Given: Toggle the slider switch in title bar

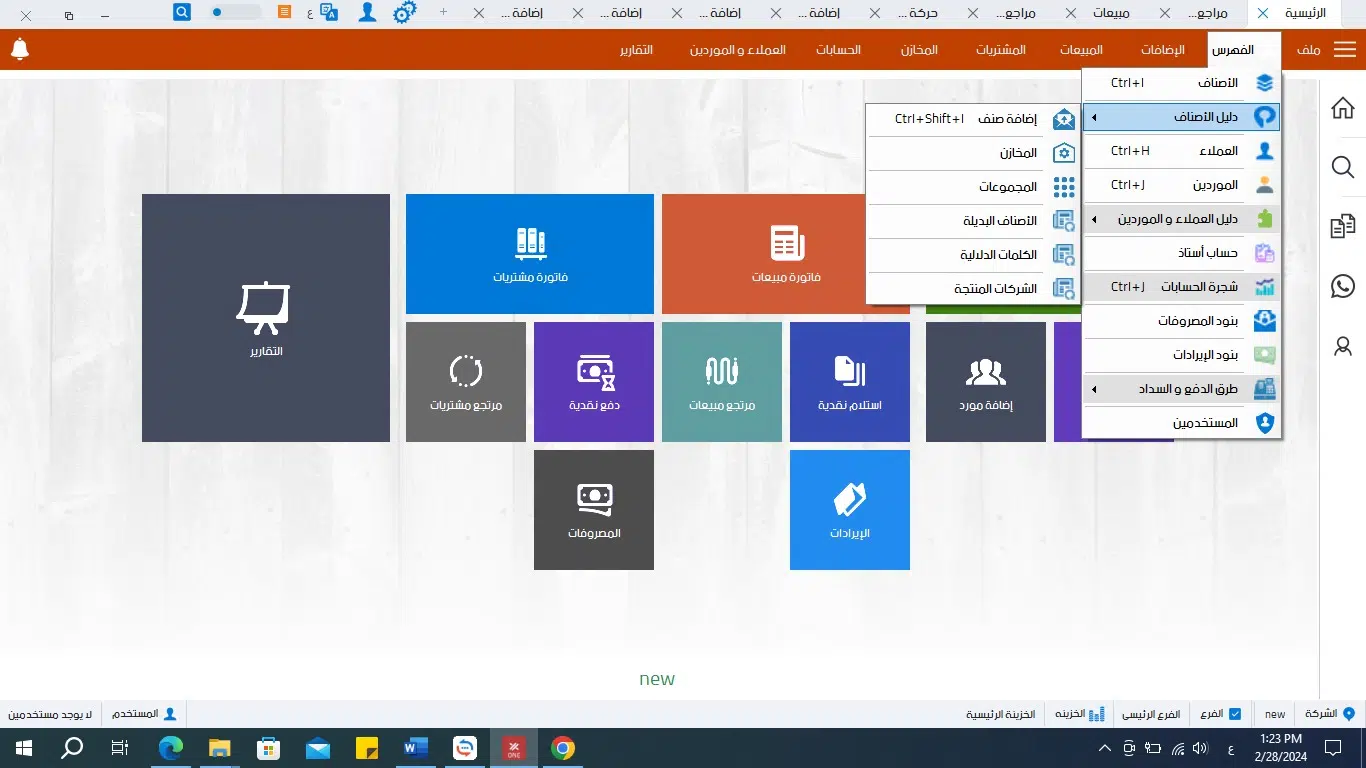Looking at the screenshot, I should tap(234, 13).
